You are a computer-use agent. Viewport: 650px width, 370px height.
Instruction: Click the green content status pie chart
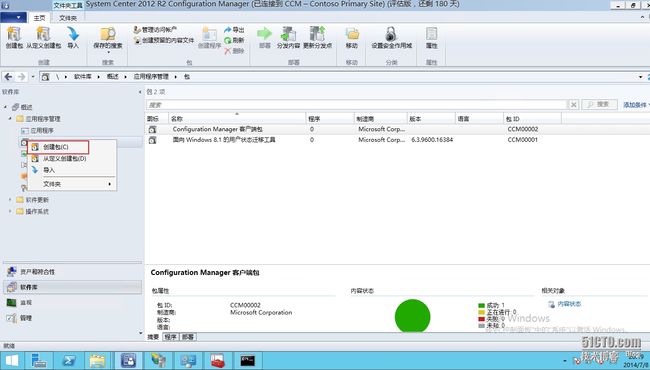coord(412,317)
